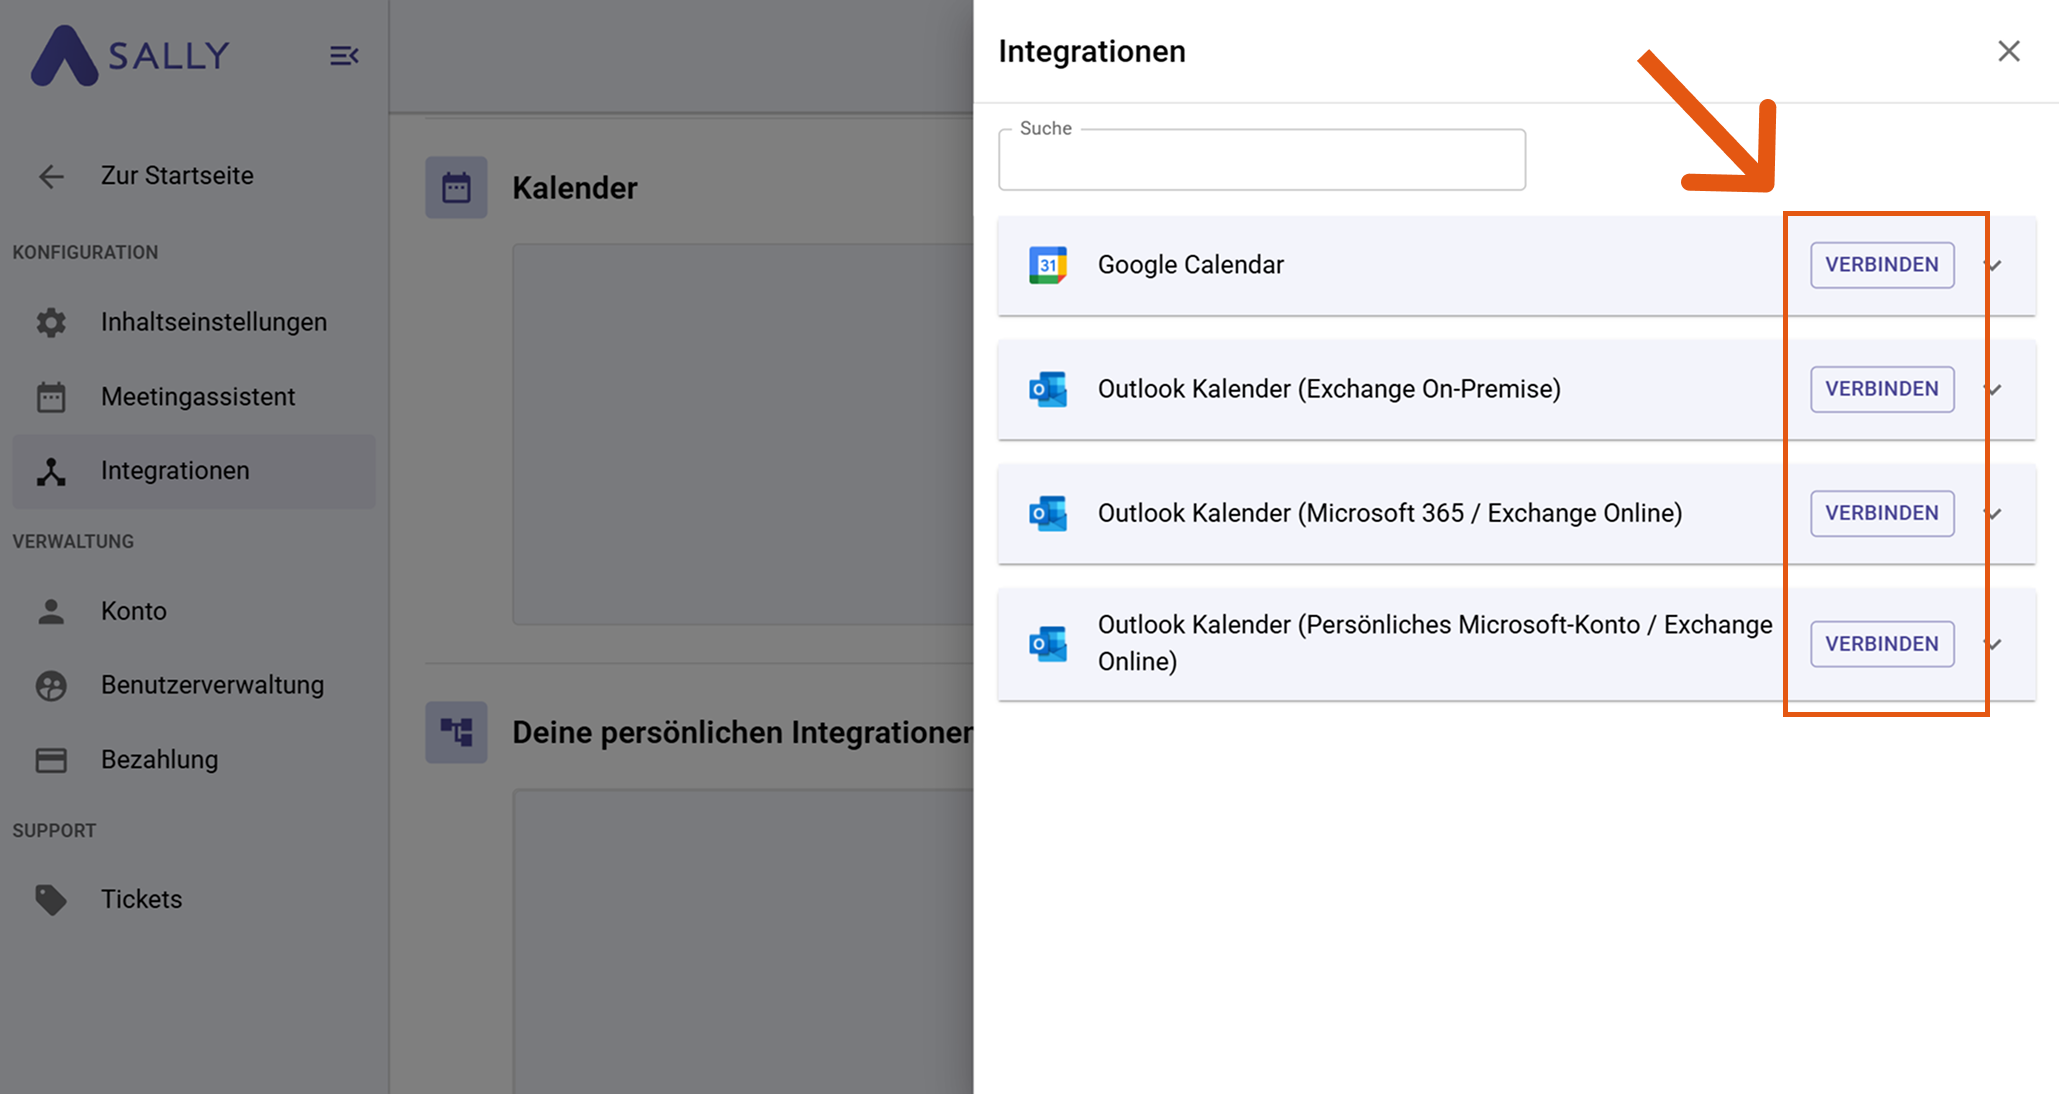Open Benutzerverwaltung in the sidebar
The height and width of the screenshot is (1094, 2059).
pos(212,685)
